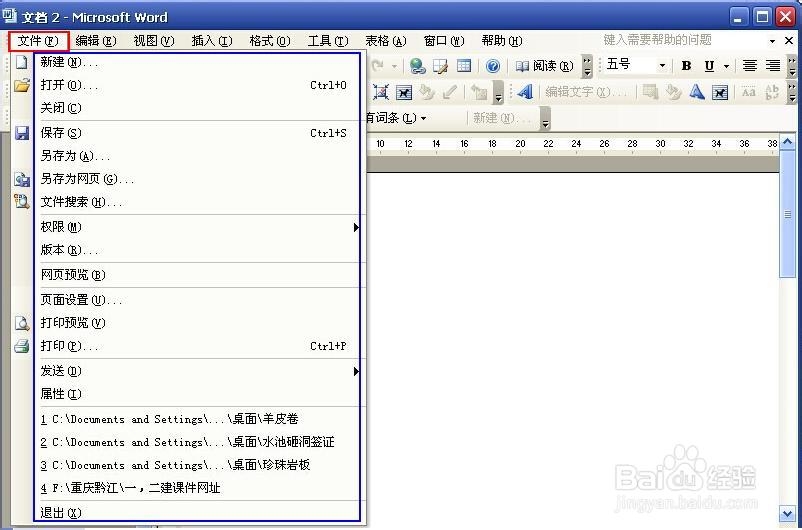Click WordArt toolbar Text Wrapping icon
This screenshot has height=530, width=802.
point(720,92)
